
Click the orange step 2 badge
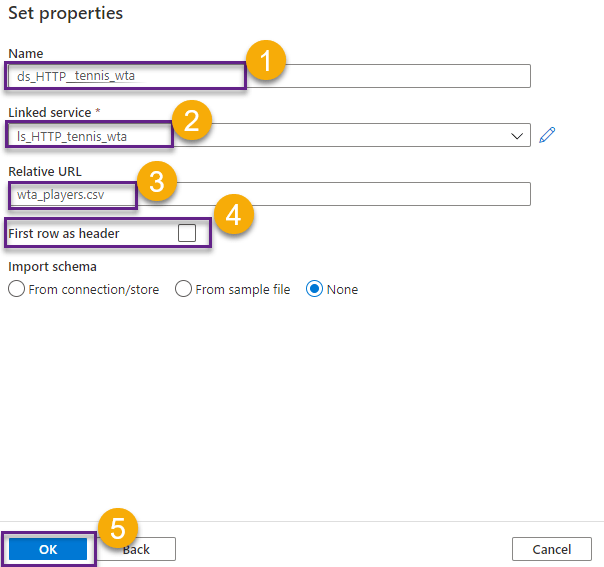(192, 123)
